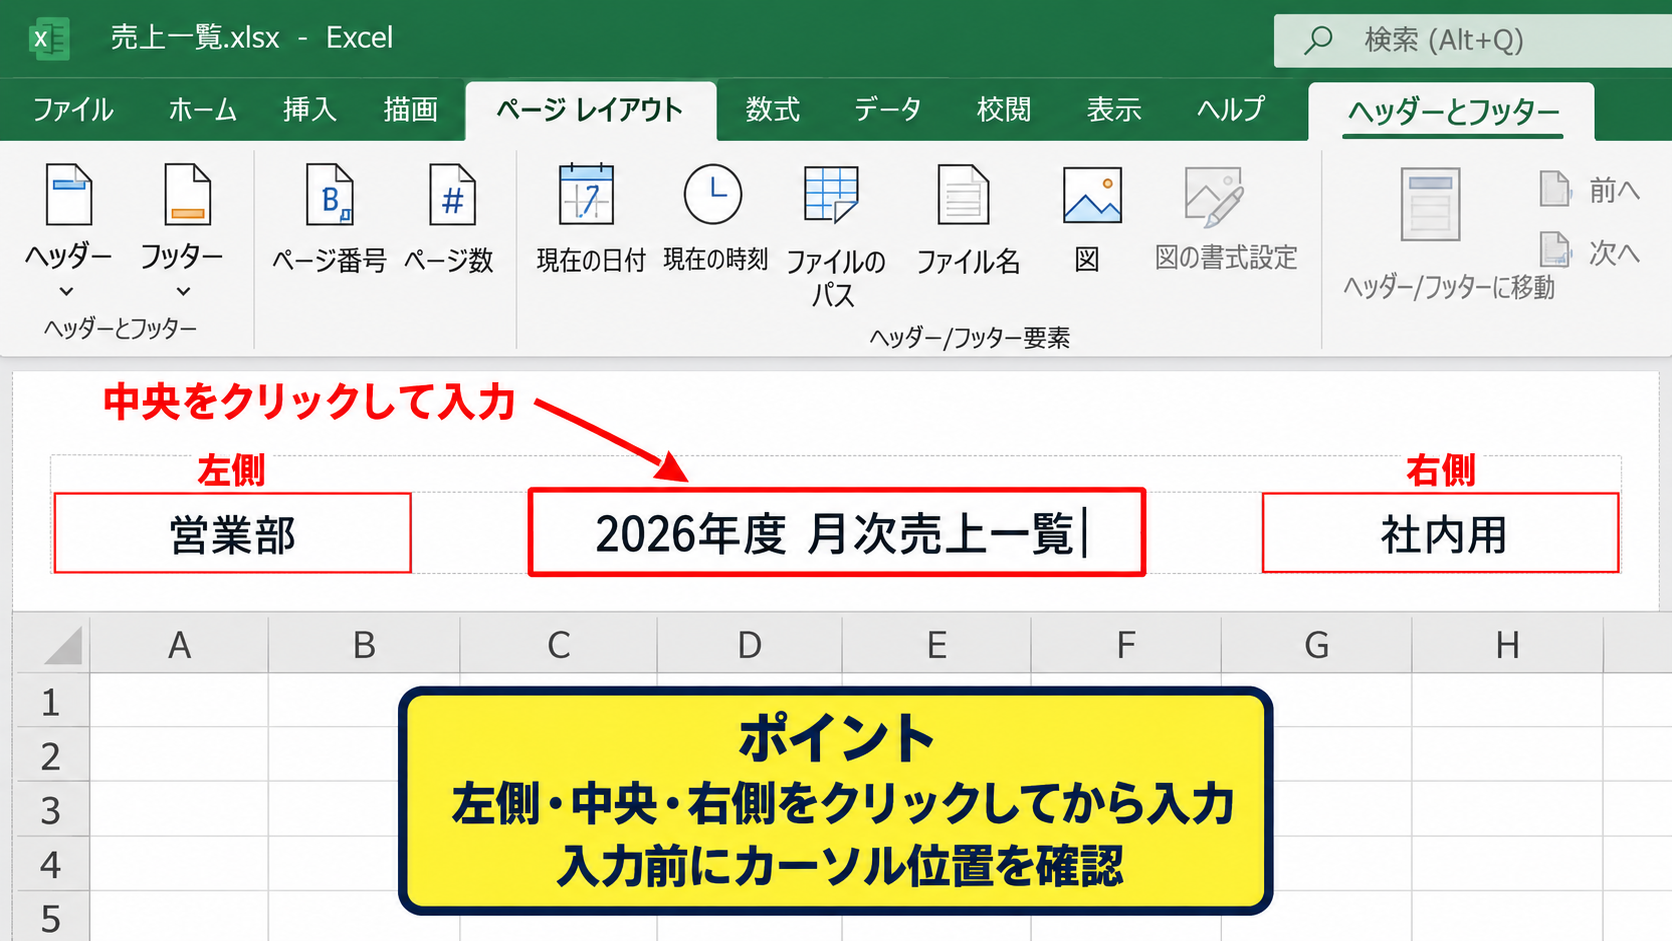Click the Excel app icon in title bar
This screenshot has height=941, width=1672.
[47, 39]
